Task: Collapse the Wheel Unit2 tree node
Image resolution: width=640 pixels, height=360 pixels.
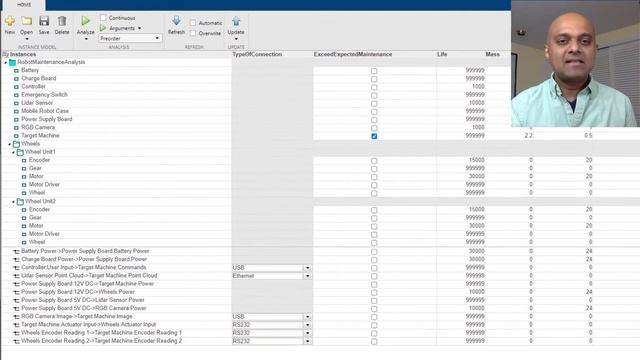Action: pyautogui.click(x=13, y=202)
